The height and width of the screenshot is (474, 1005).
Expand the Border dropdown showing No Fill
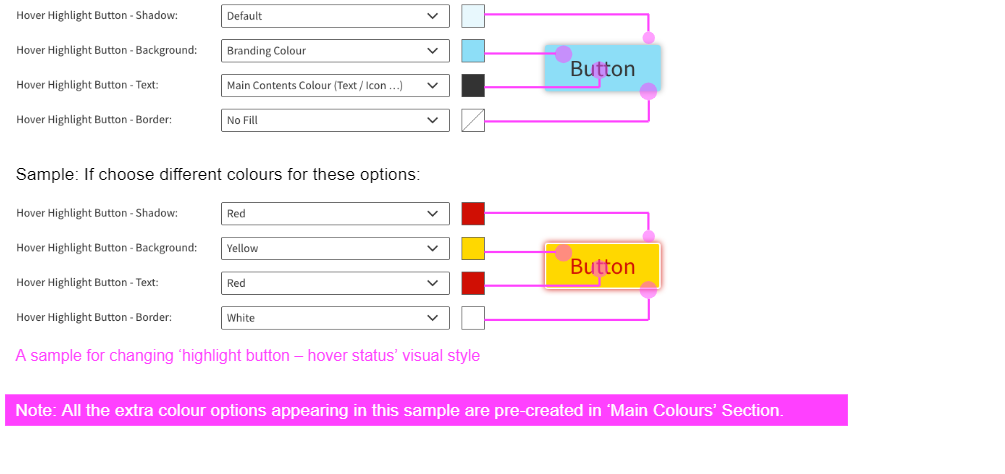pos(335,120)
